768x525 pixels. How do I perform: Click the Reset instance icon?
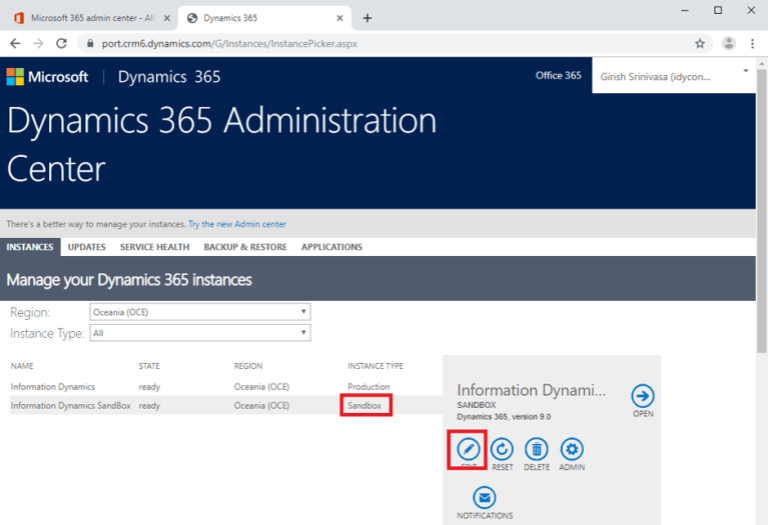[502, 449]
